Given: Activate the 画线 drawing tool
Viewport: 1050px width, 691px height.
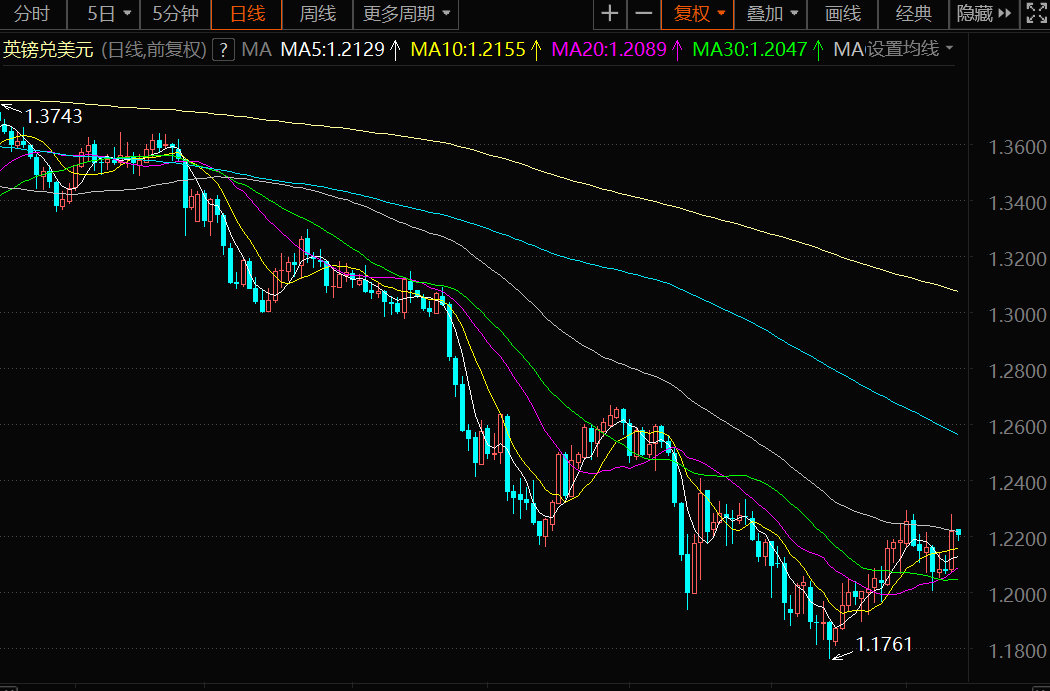Looking at the screenshot, I should (x=842, y=13).
